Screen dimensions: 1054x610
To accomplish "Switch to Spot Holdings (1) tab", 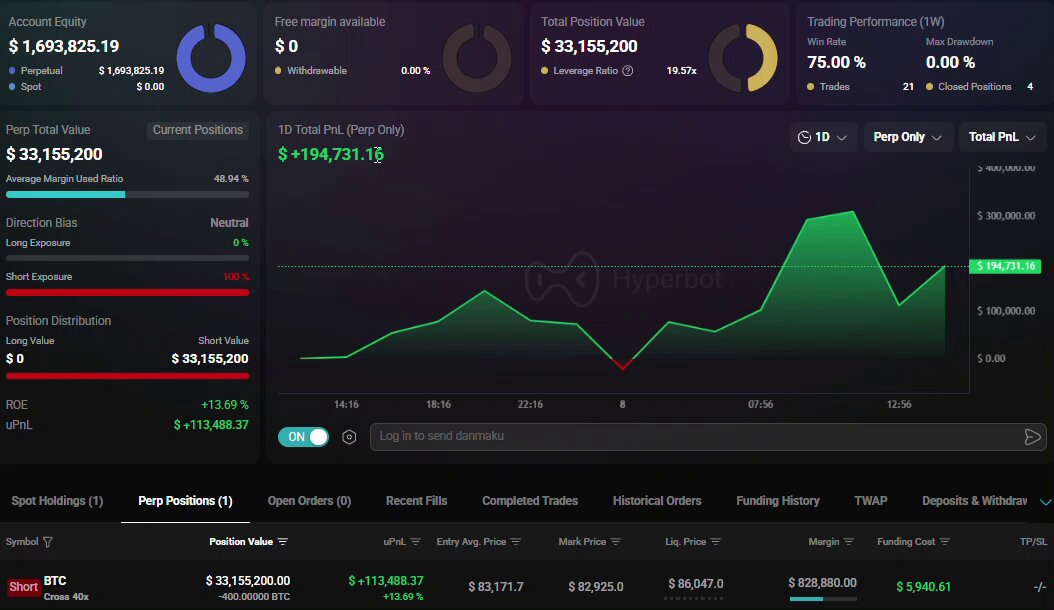I will click(x=57, y=501).
